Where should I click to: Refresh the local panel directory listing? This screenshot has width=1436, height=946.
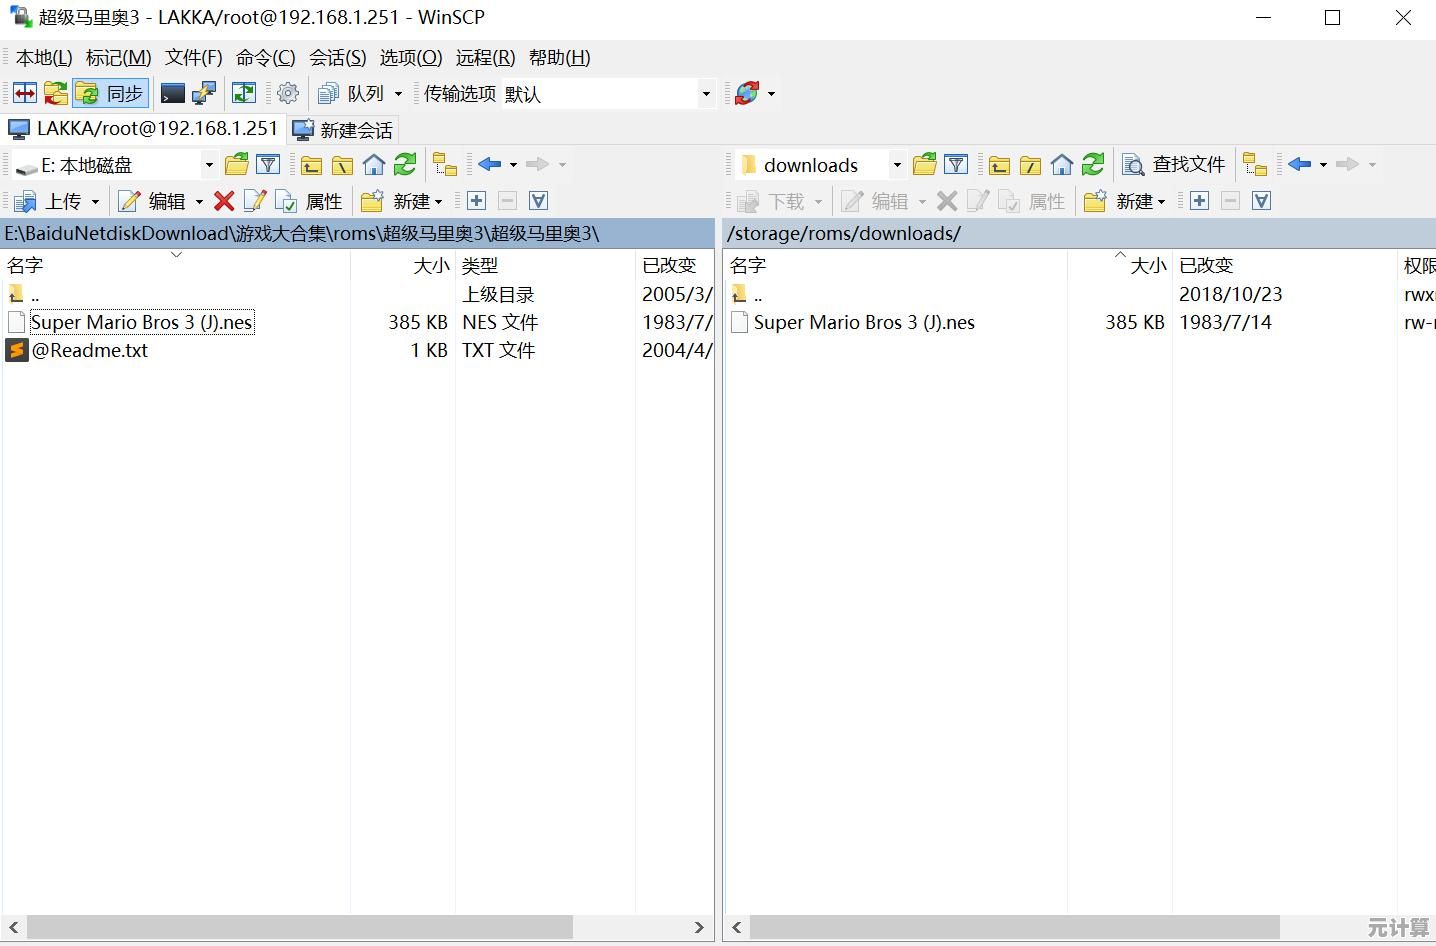pos(405,164)
